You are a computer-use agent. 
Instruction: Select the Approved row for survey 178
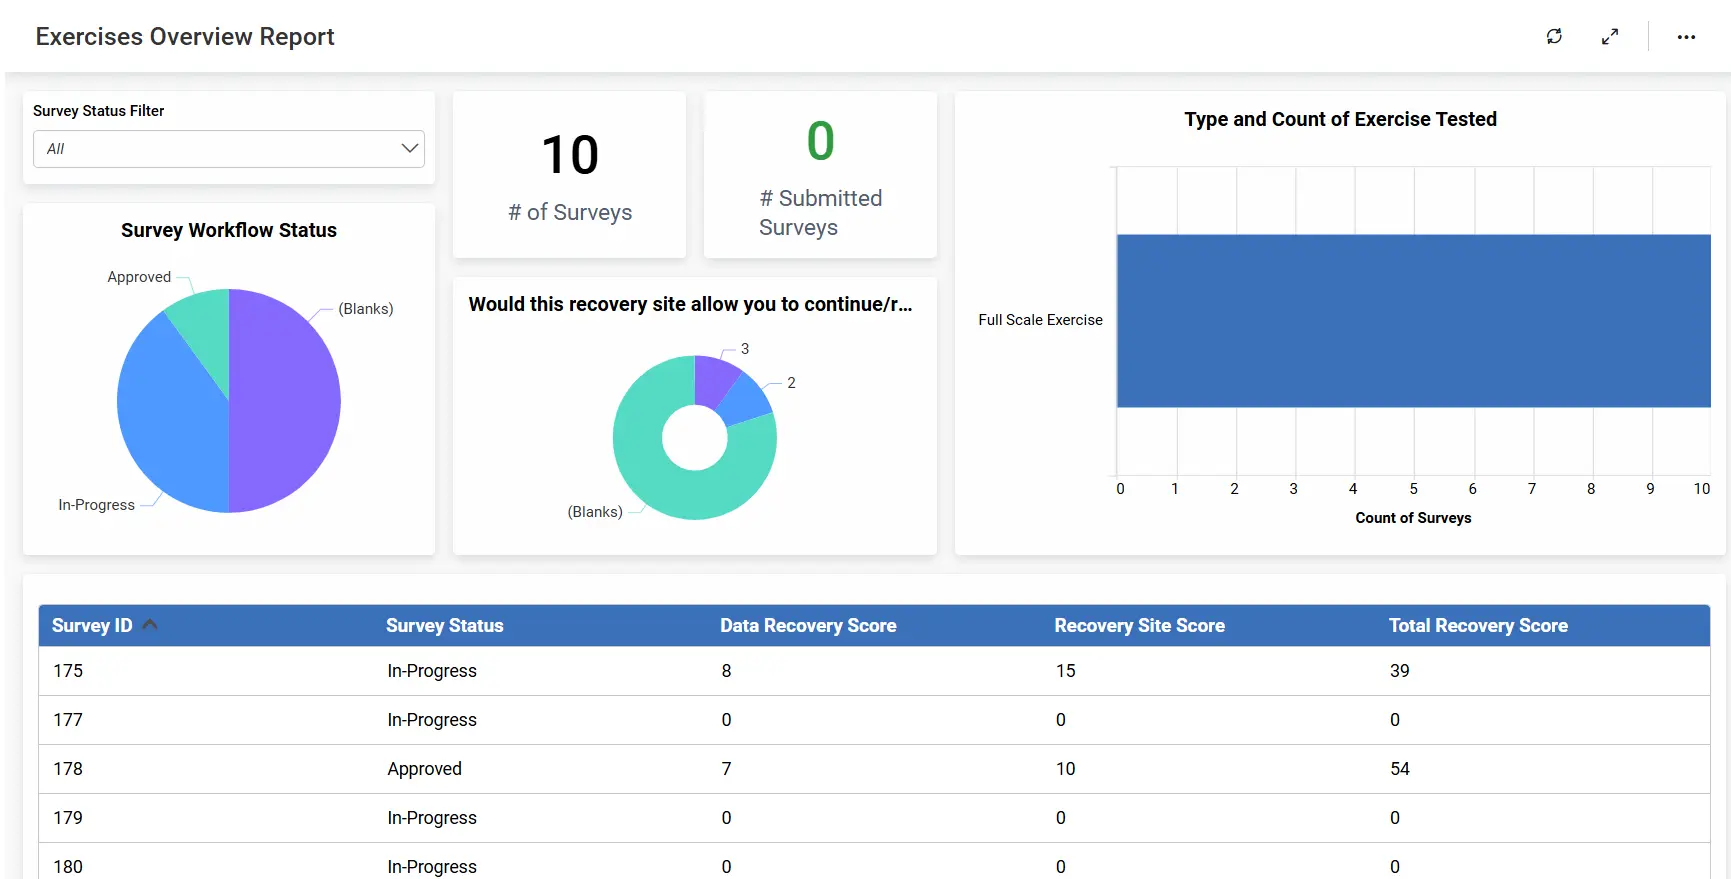(x=873, y=769)
